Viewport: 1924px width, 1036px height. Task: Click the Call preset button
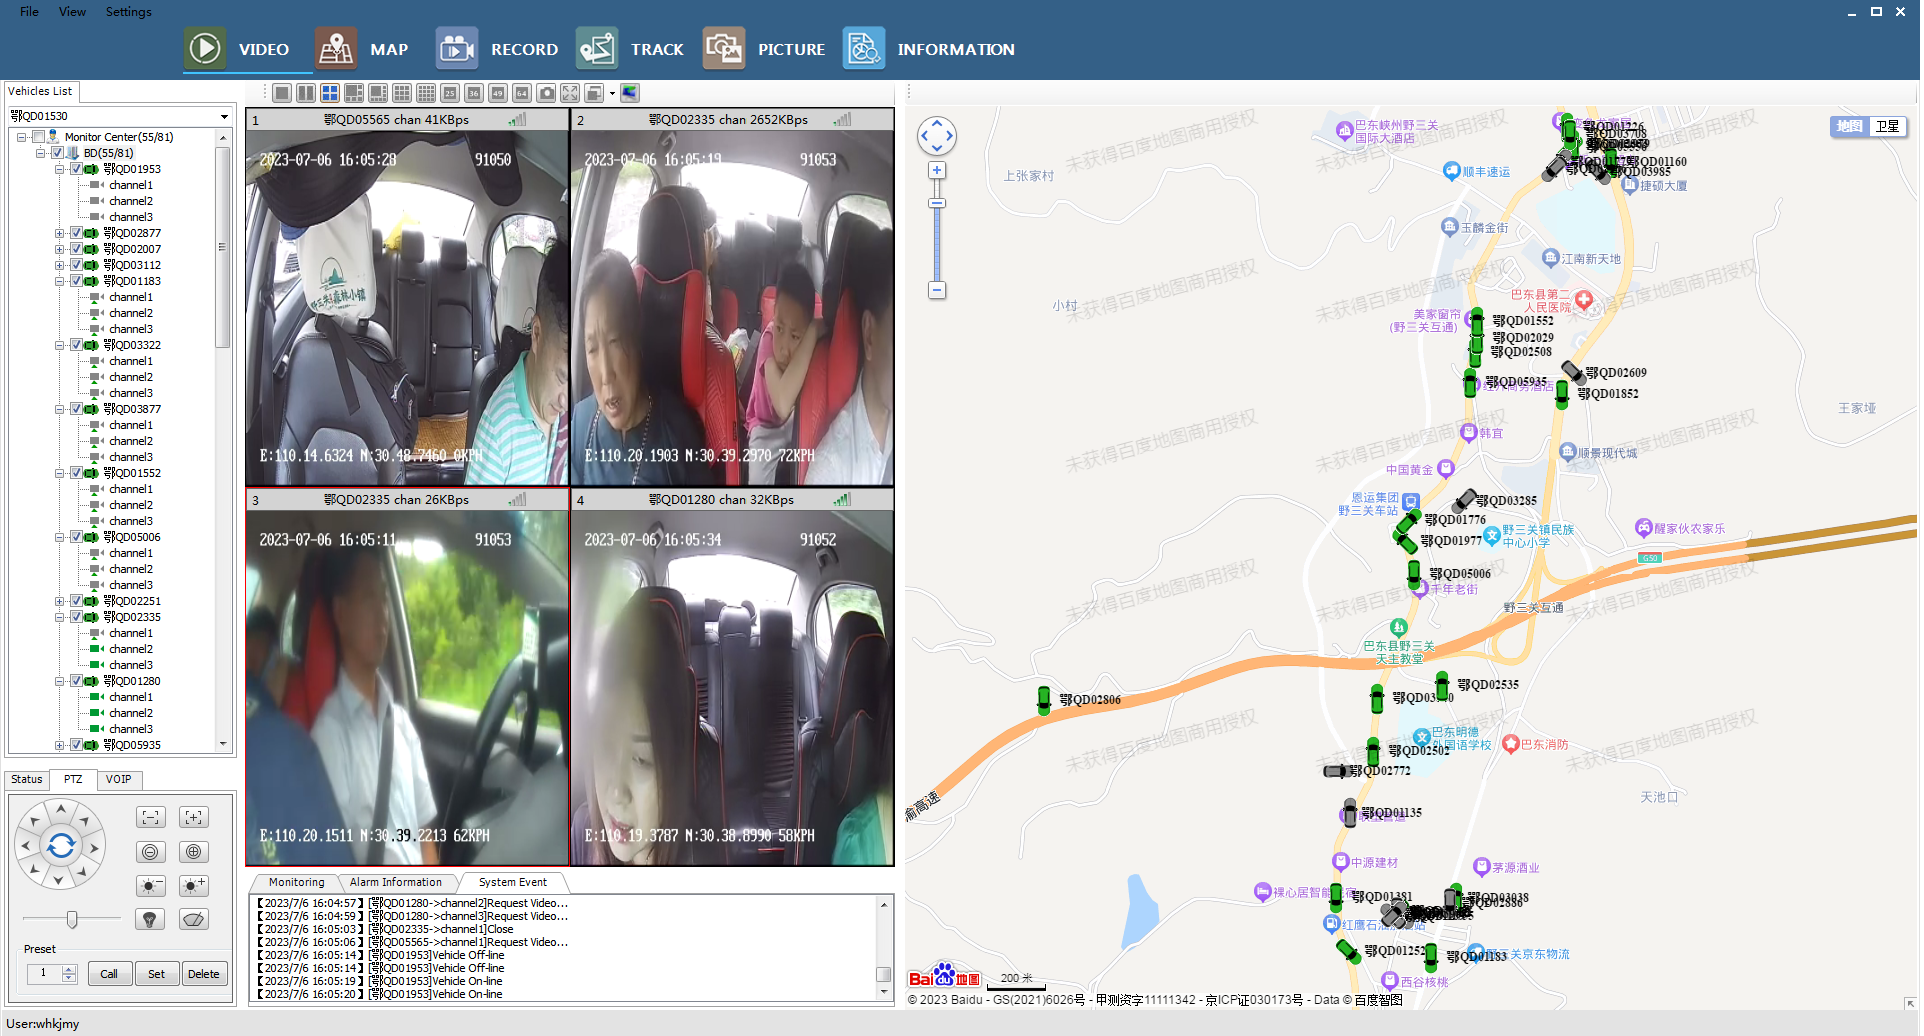[109, 974]
